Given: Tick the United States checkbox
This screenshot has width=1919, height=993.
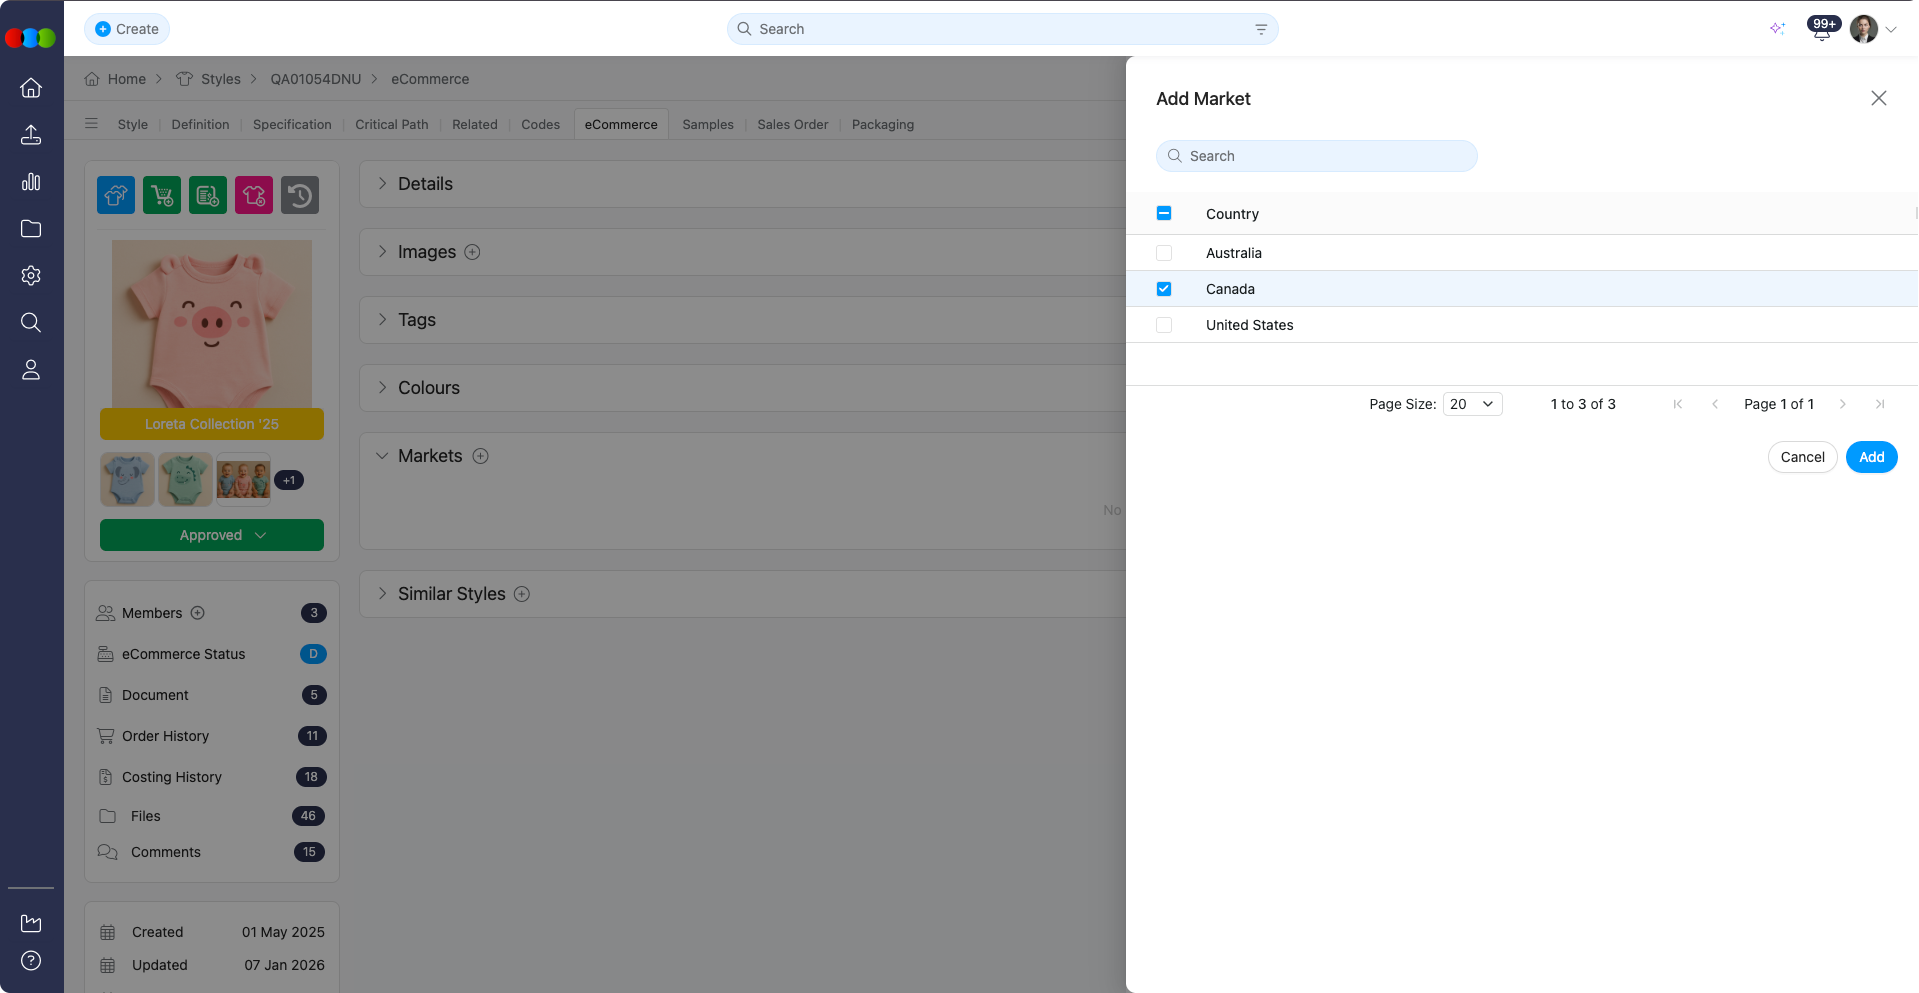Looking at the screenshot, I should click(x=1164, y=325).
